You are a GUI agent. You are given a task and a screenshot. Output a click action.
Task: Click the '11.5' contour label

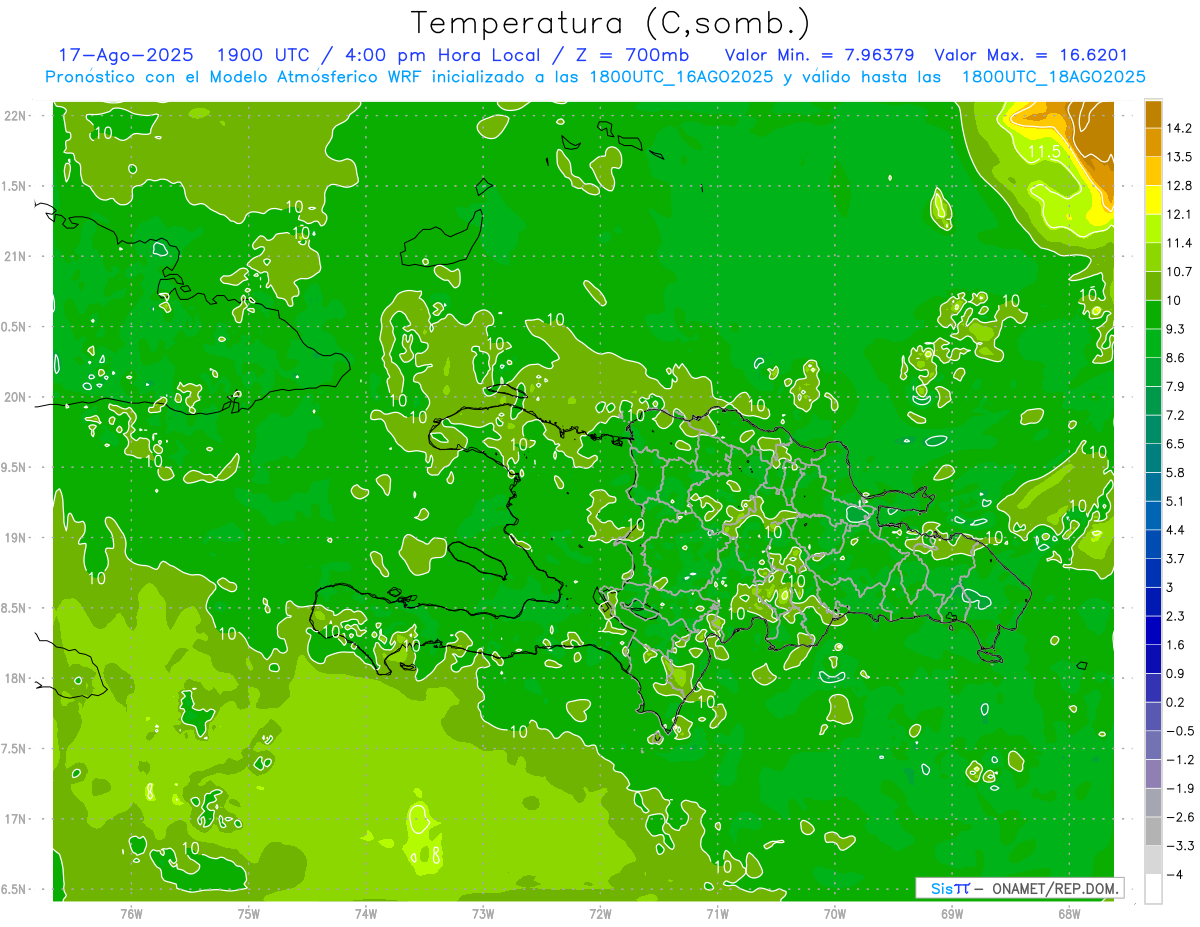[x=1044, y=152]
